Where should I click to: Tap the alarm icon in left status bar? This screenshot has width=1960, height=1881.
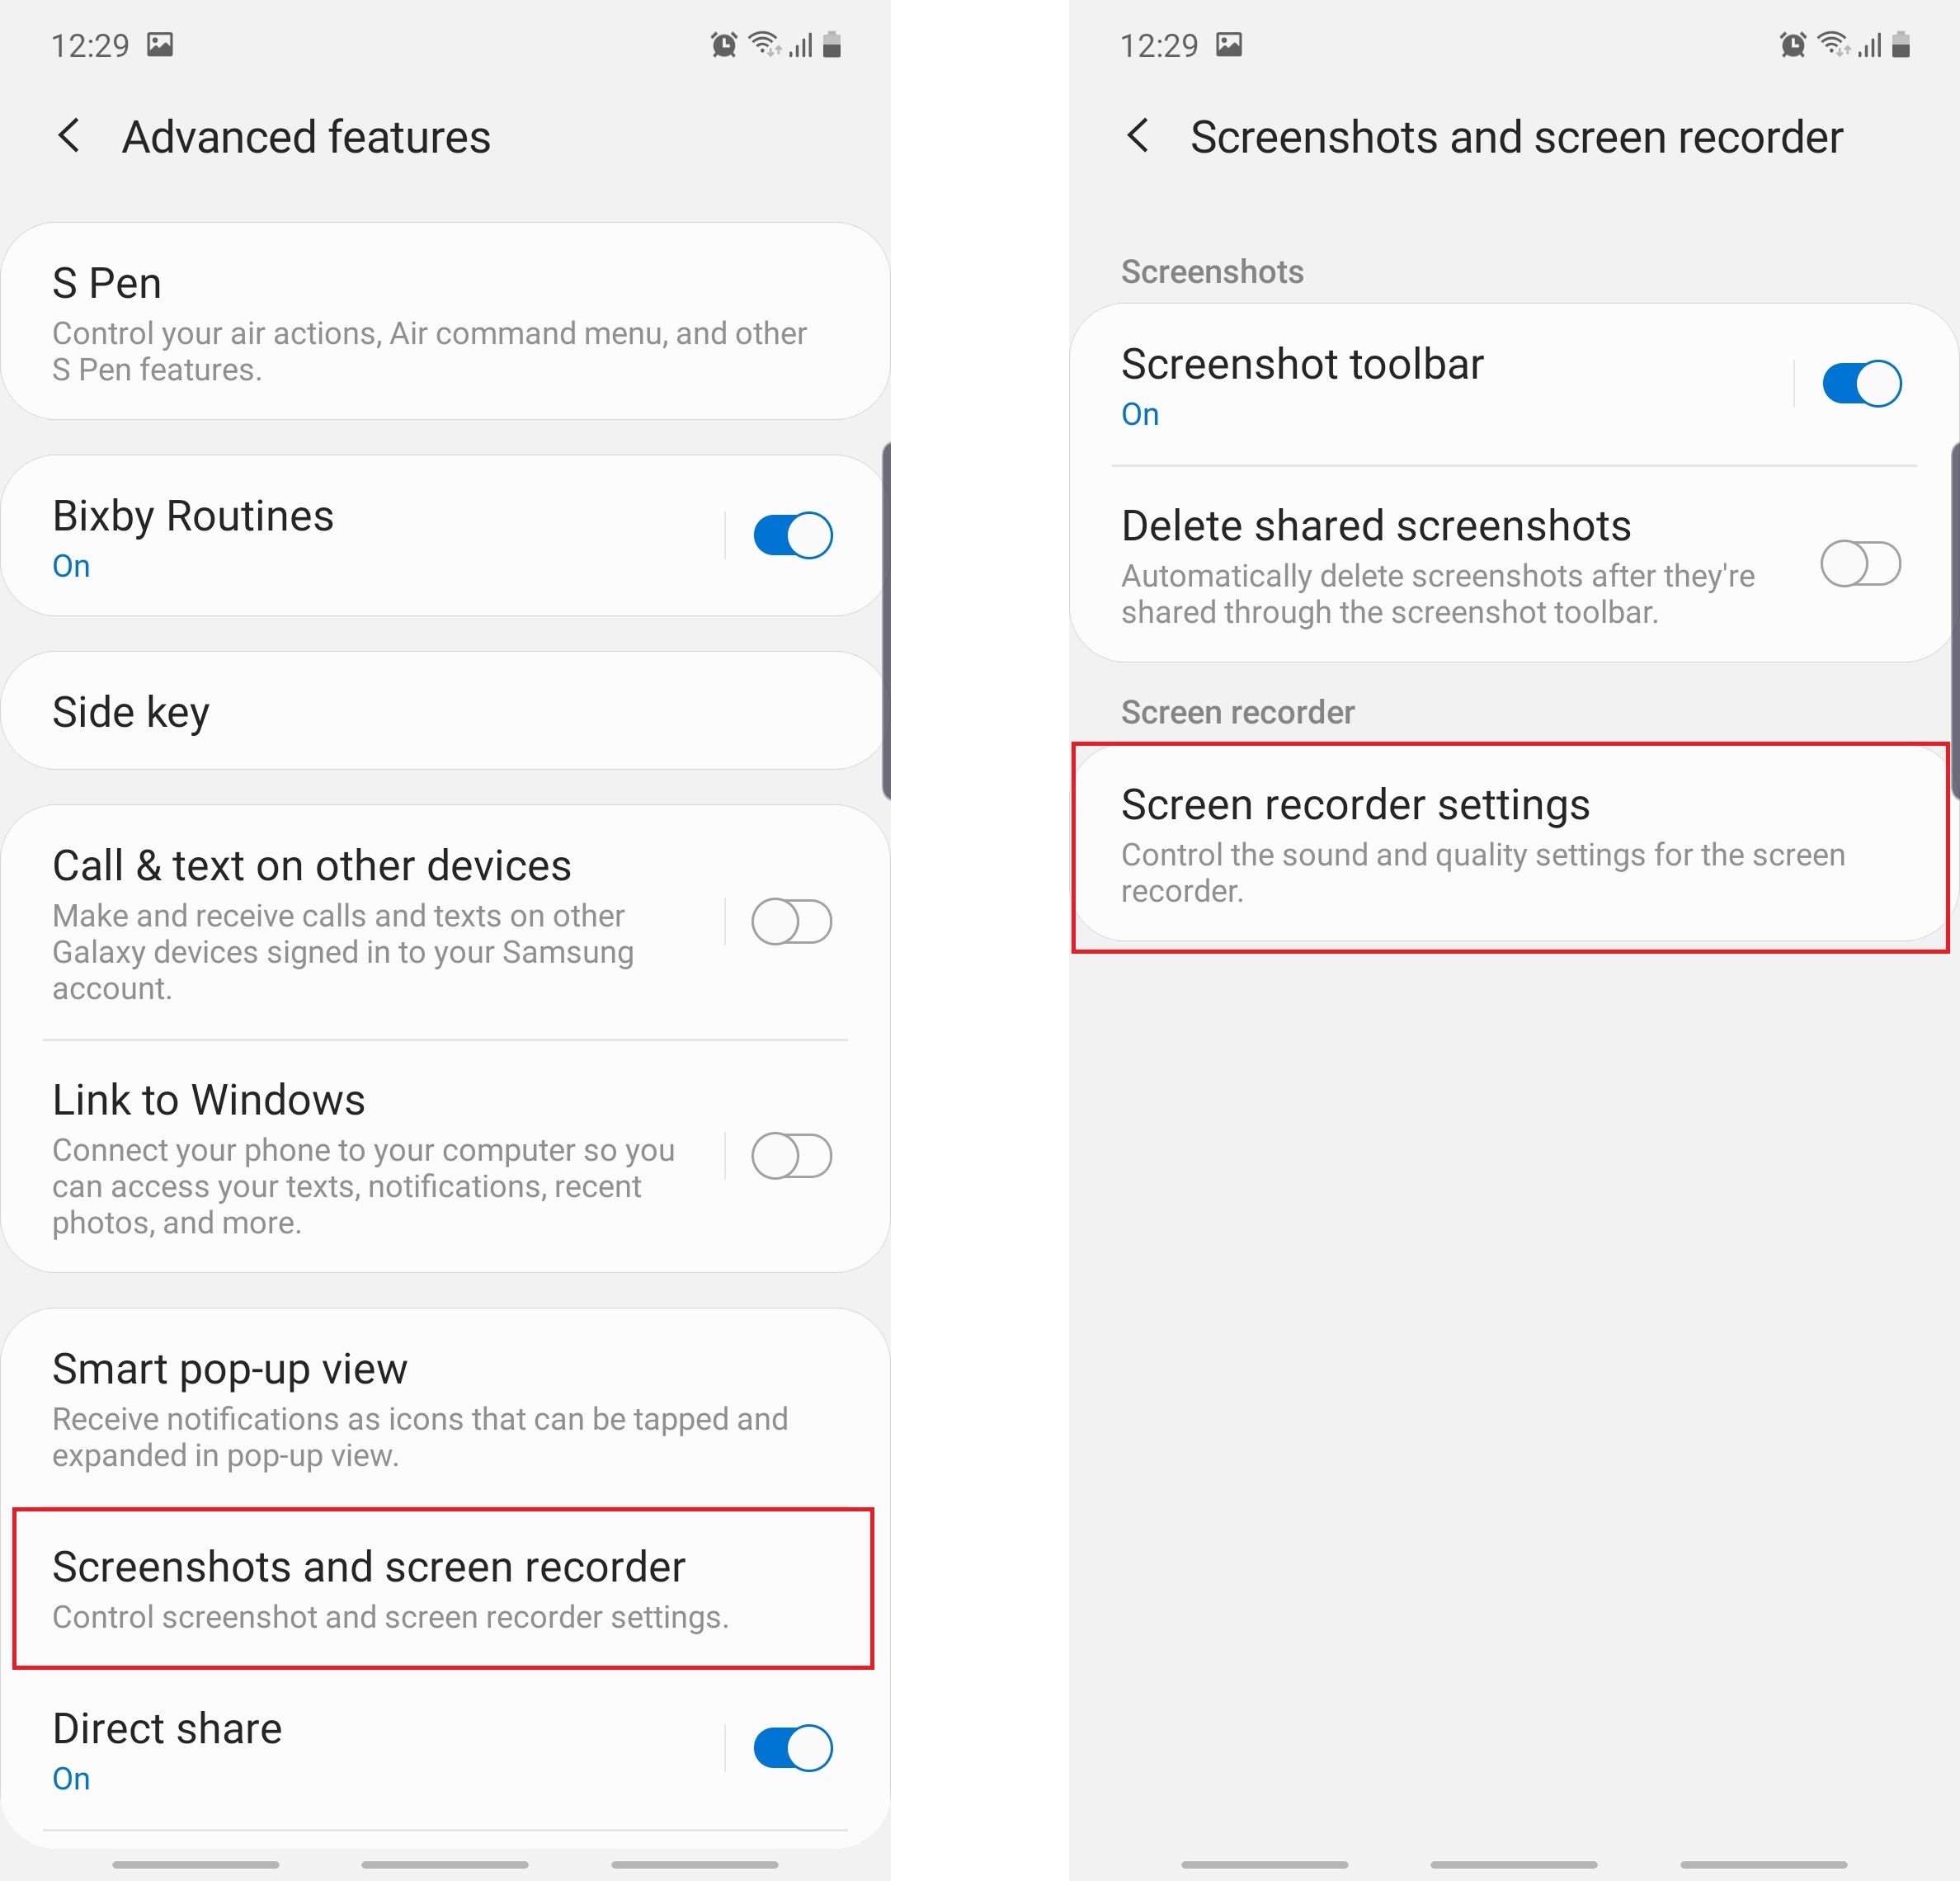tap(724, 44)
